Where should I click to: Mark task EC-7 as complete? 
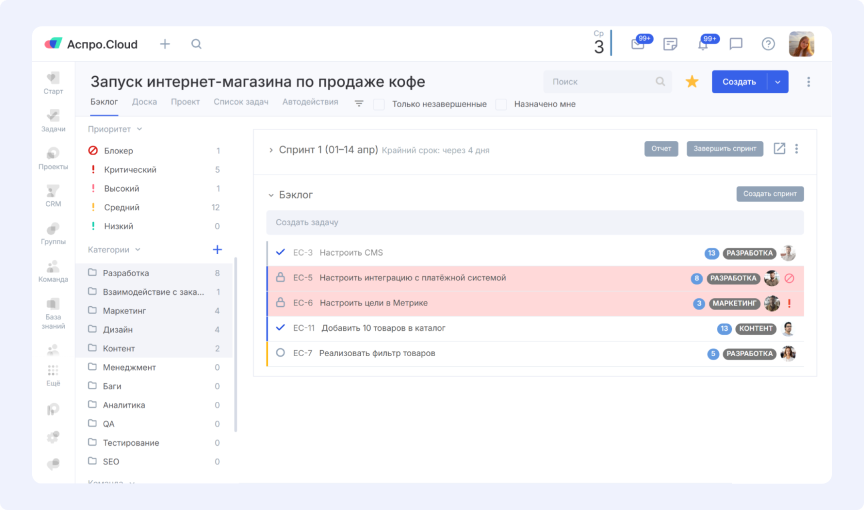coord(280,353)
